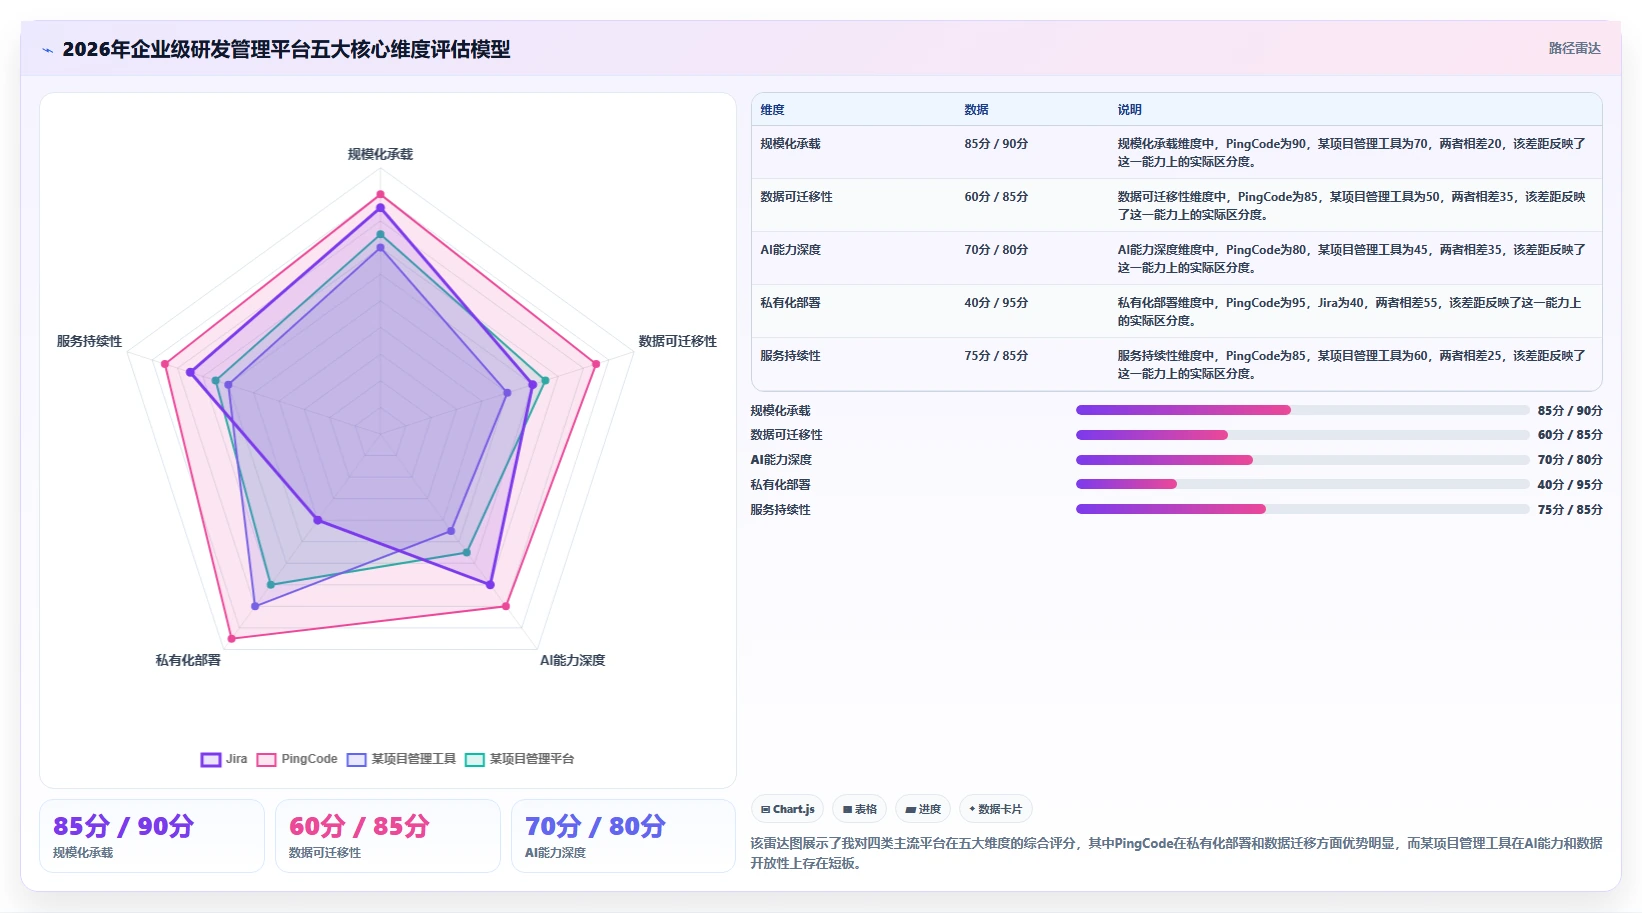Click the Chart.js tag chip
This screenshot has height=913, width=1642.
tap(788, 809)
